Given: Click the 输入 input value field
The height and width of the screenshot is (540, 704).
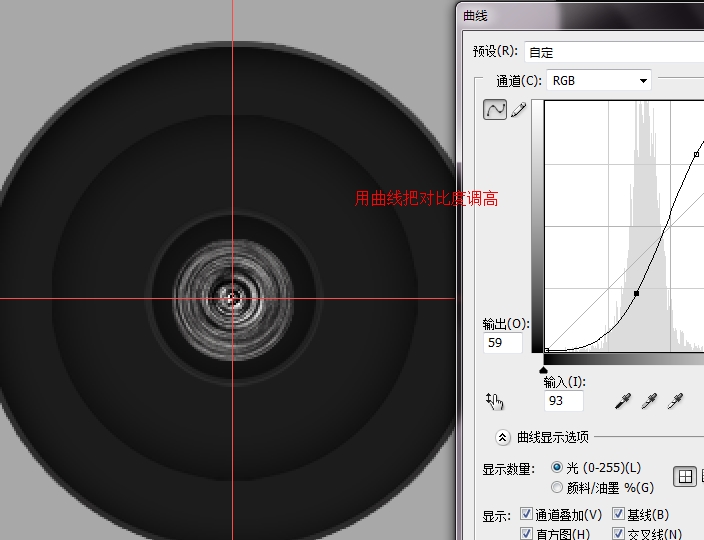Looking at the screenshot, I should [x=563, y=401].
